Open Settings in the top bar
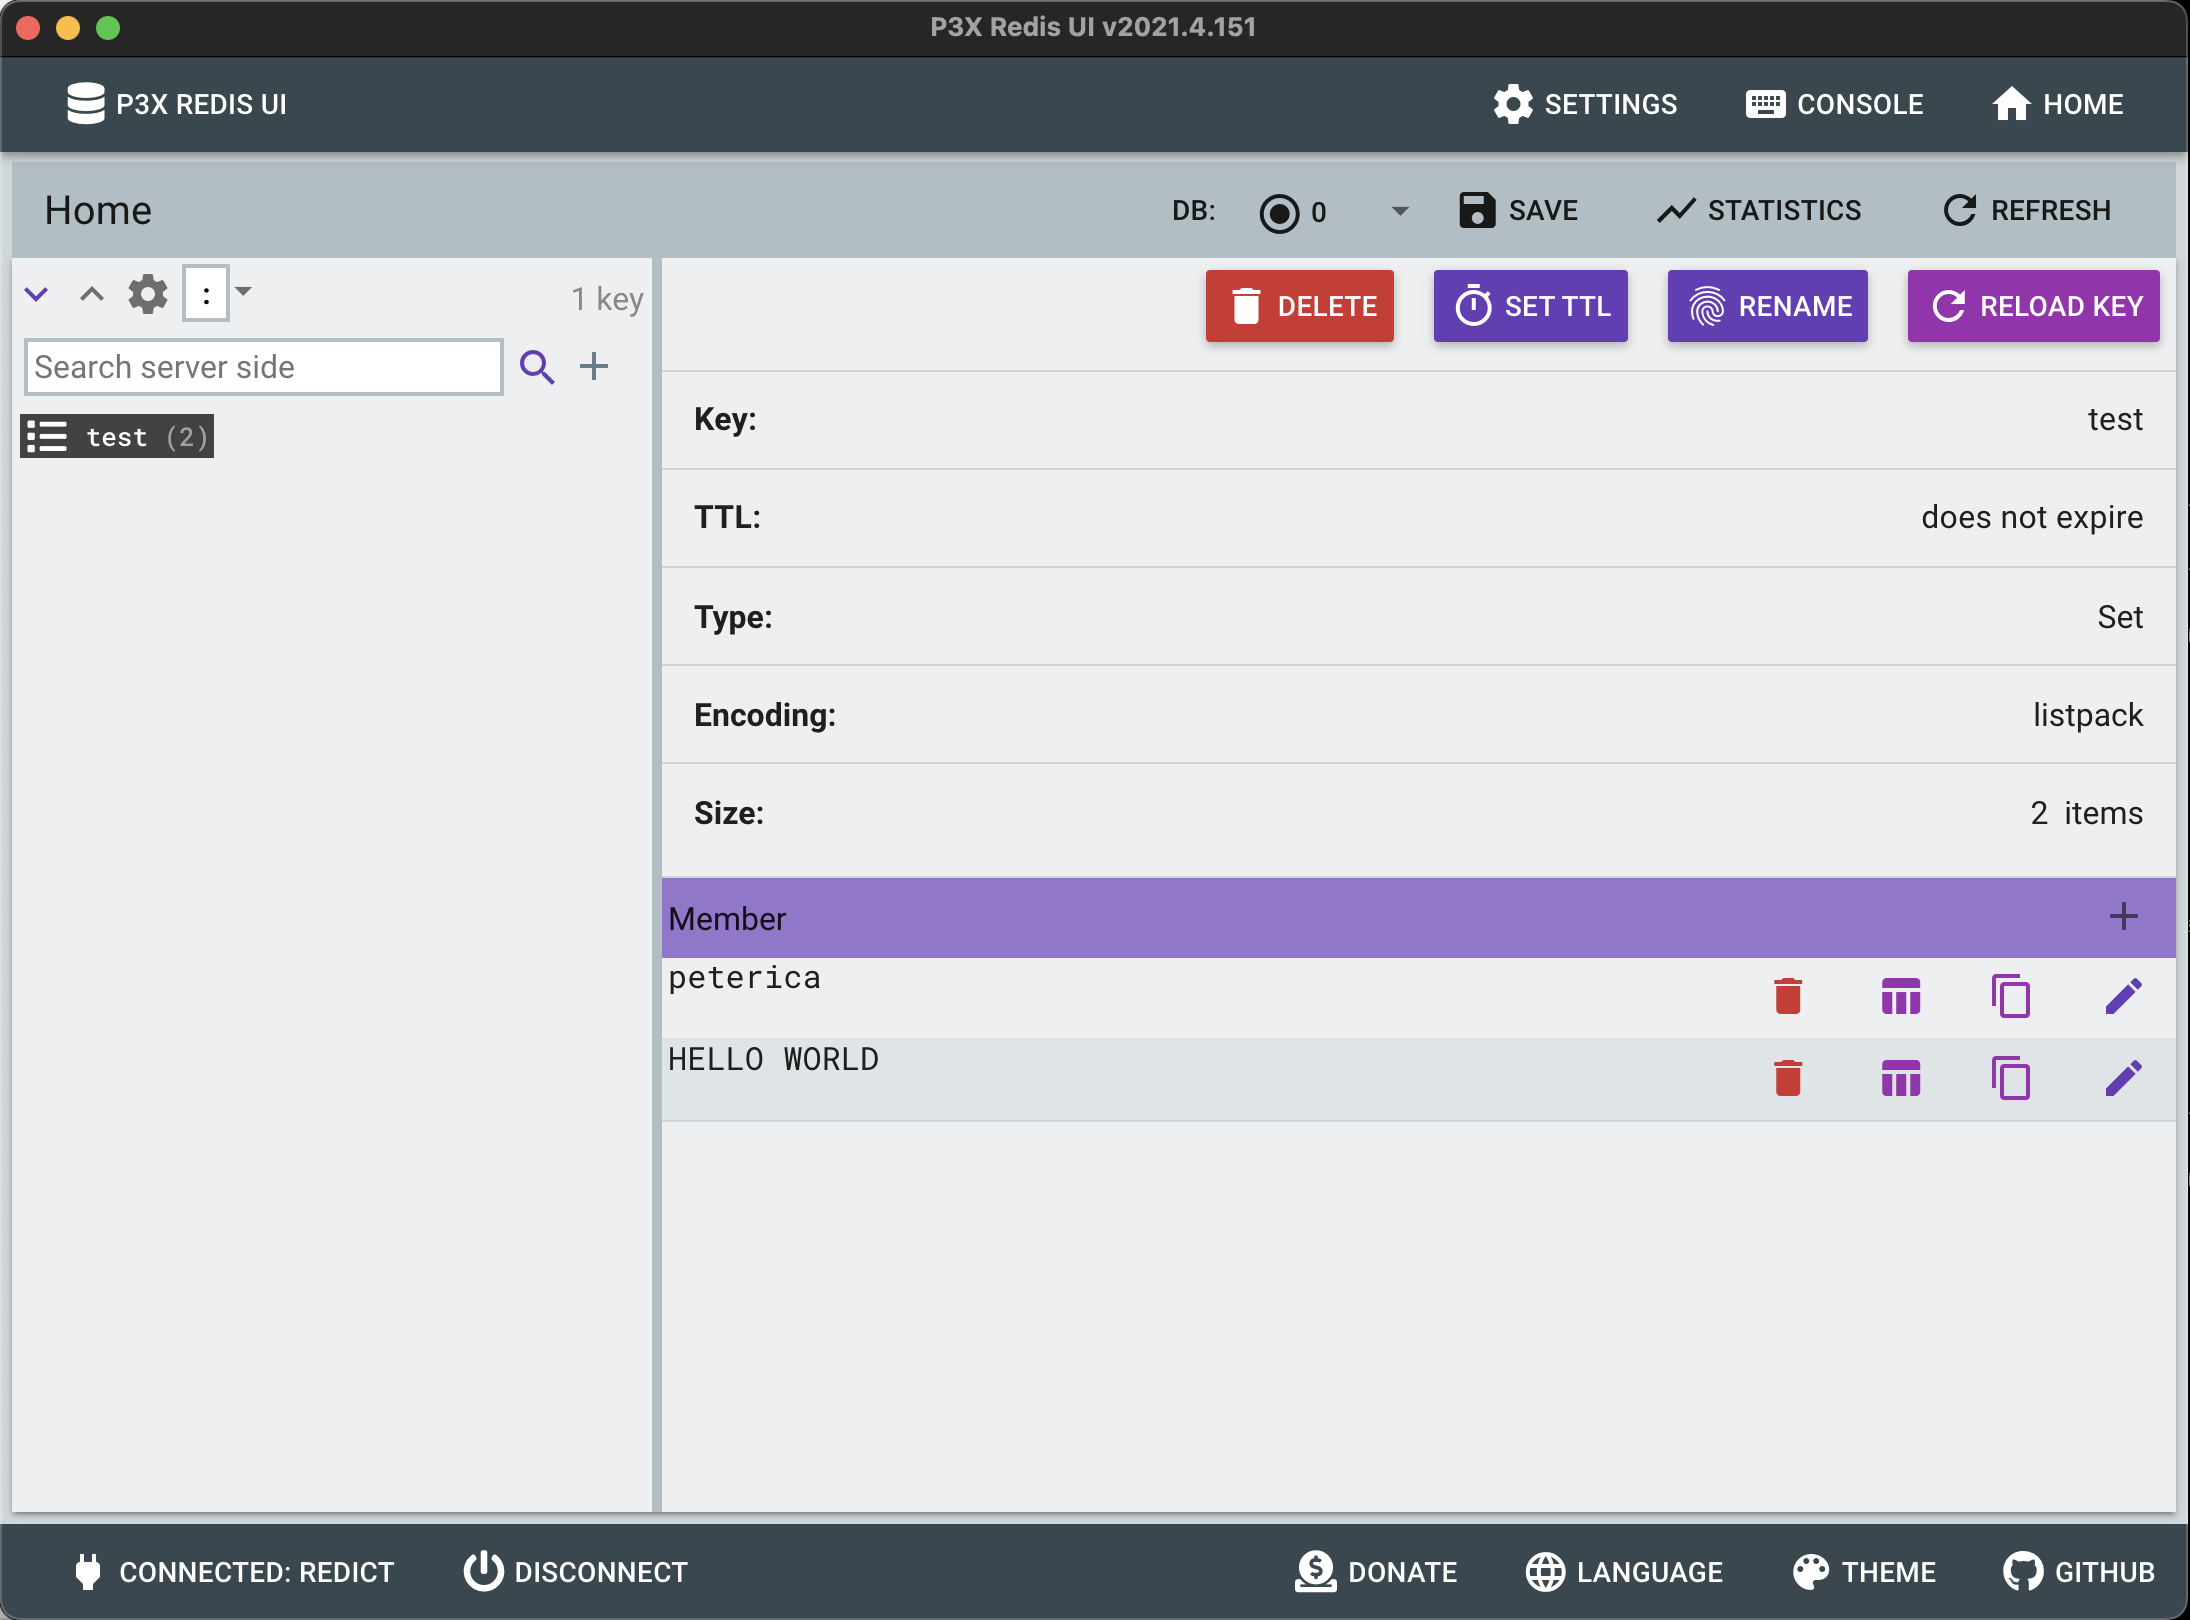 (x=1585, y=104)
